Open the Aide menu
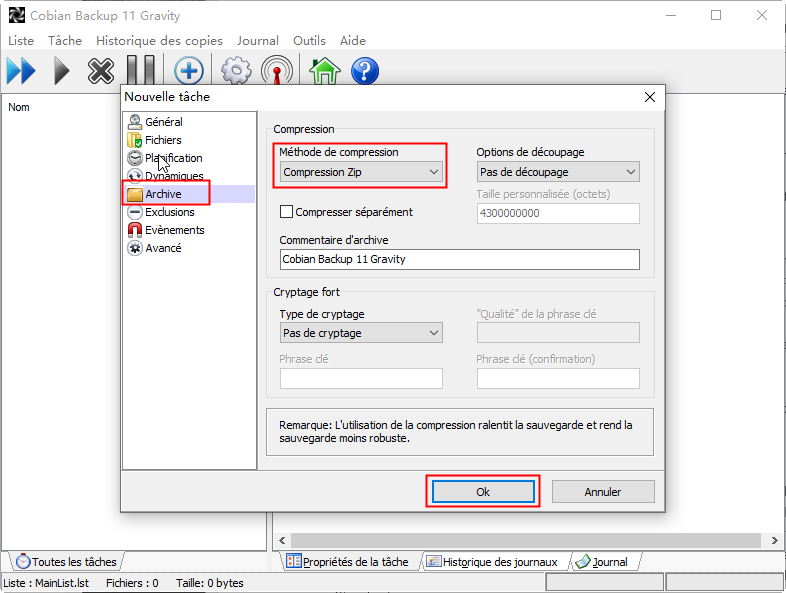786x593 pixels. [353, 41]
